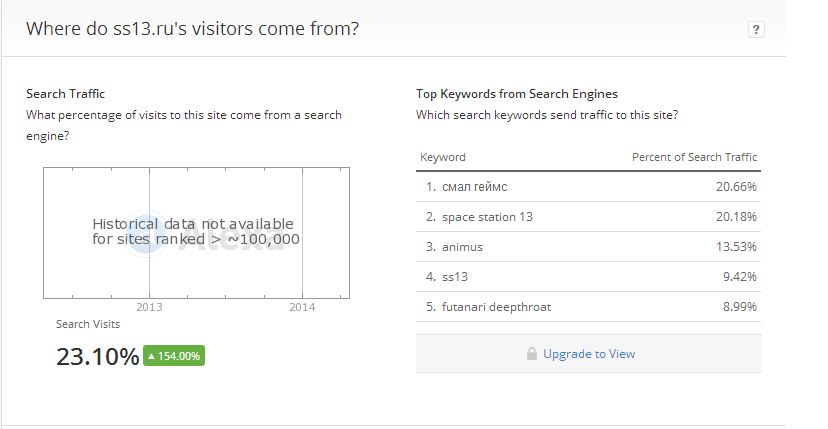
Task: Click the Keyword column header
Action: pos(443,157)
